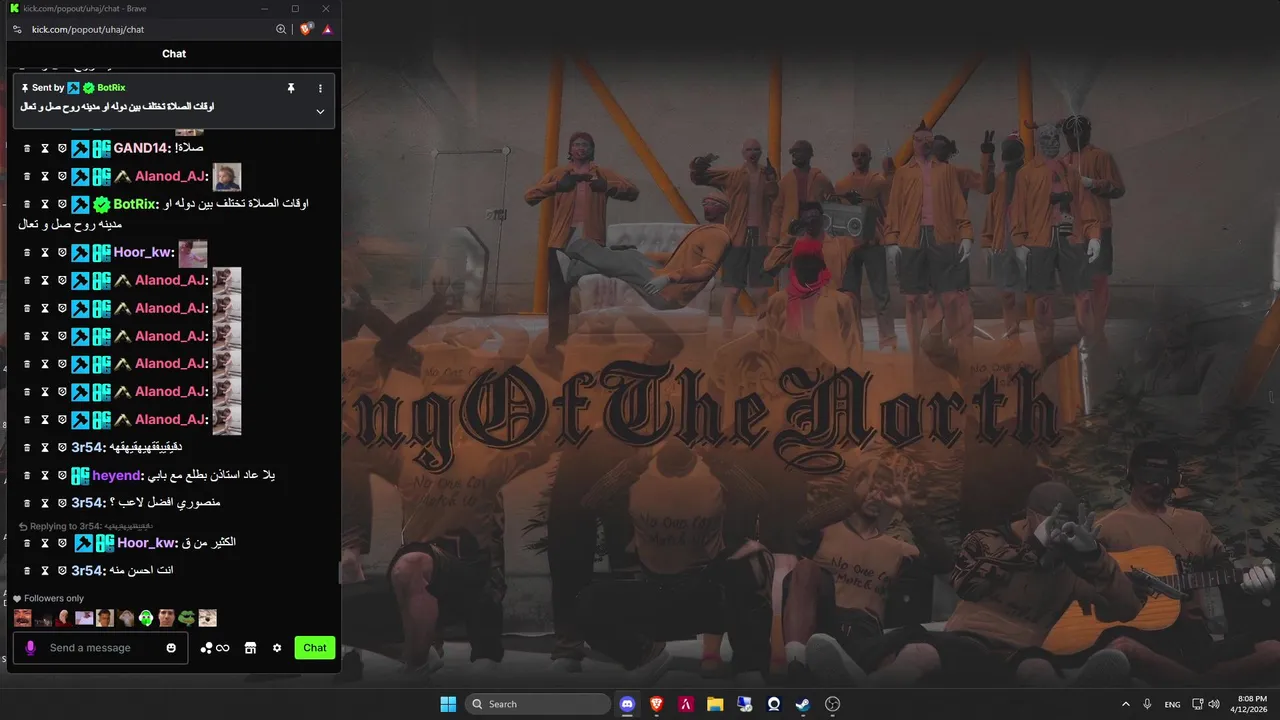
Task: Timeout GAND14 using the hourglass icon
Action: (45, 148)
